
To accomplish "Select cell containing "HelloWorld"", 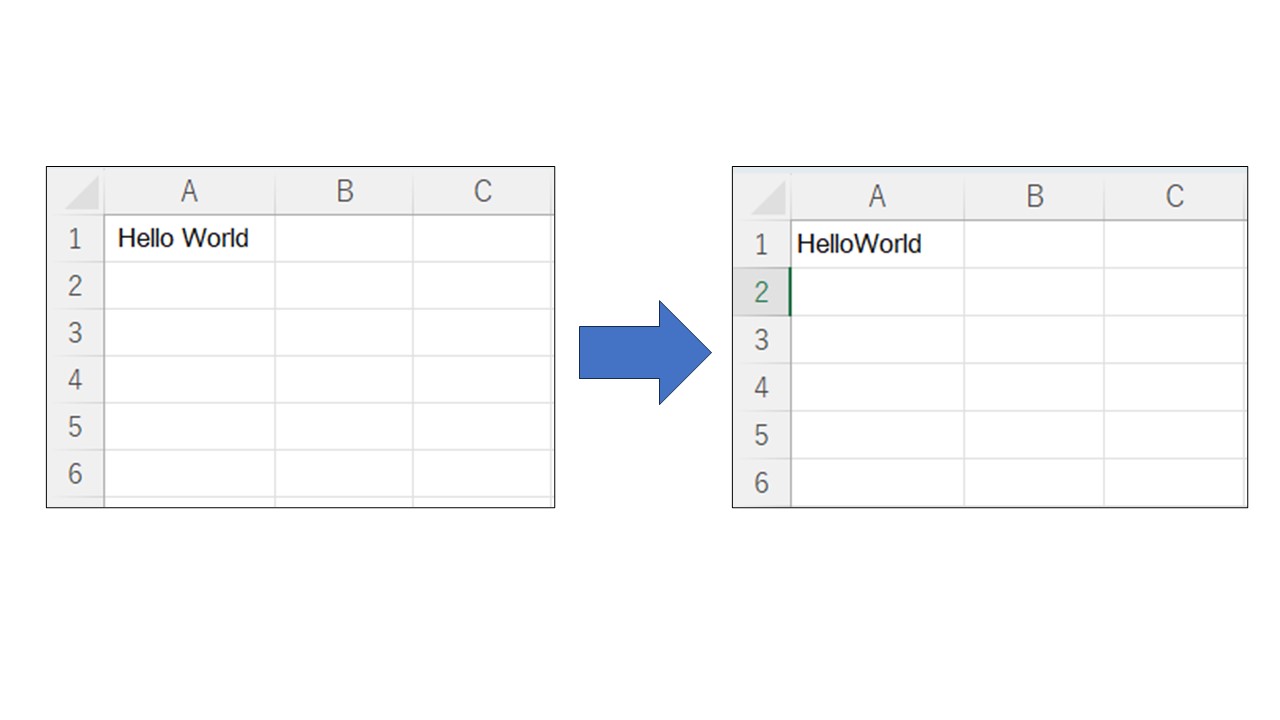I will [877, 244].
